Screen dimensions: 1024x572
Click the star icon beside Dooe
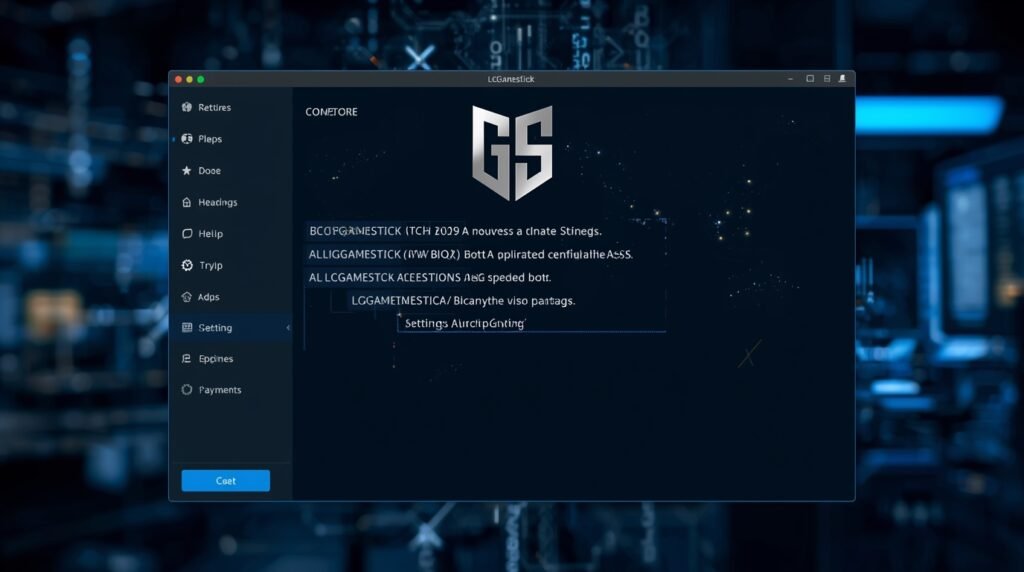point(186,171)
